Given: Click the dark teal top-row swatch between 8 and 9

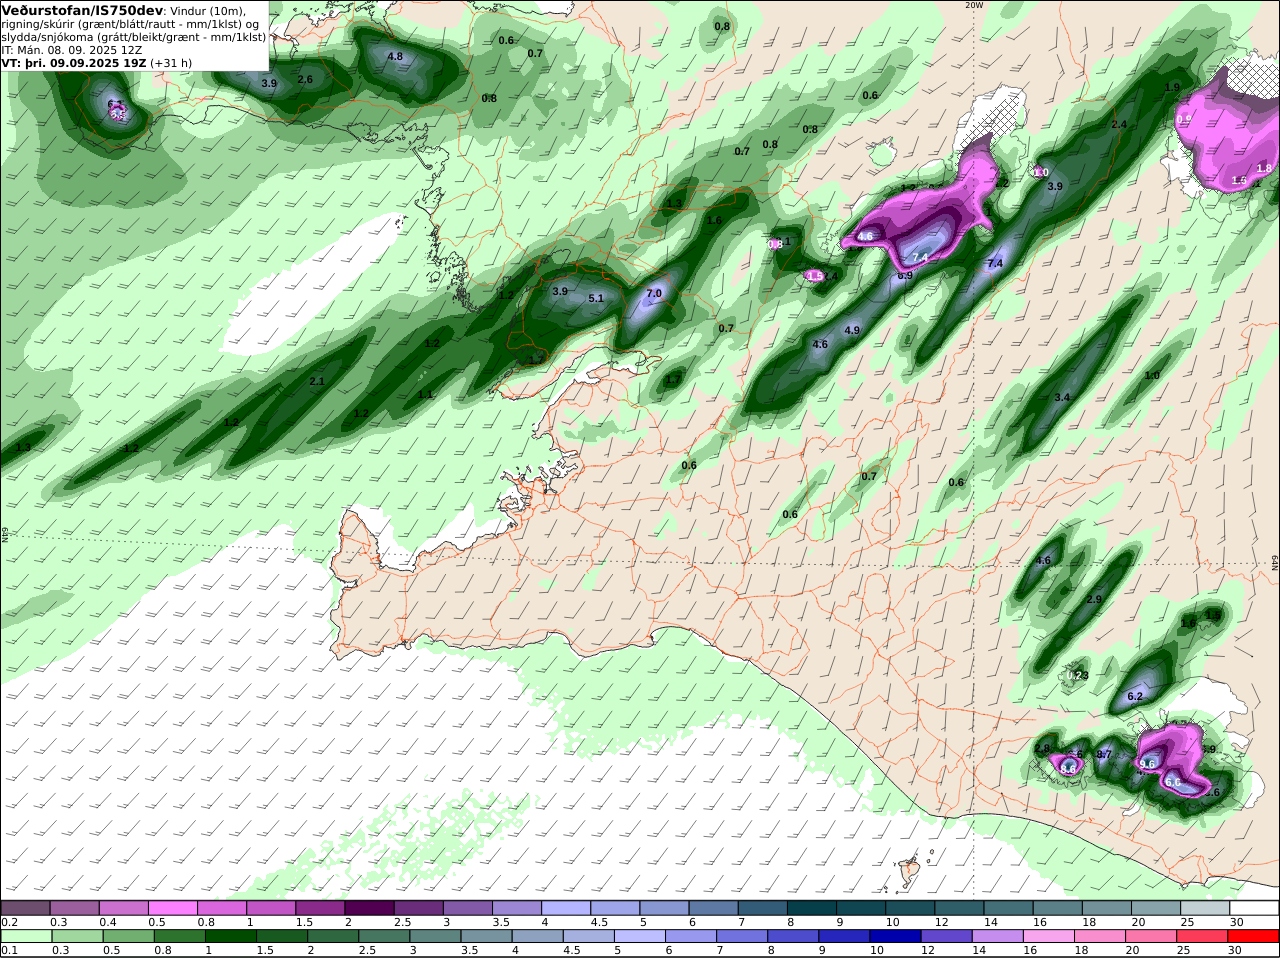Looking at the screenshot, I should pyautogui.click(x=813, y=908).
